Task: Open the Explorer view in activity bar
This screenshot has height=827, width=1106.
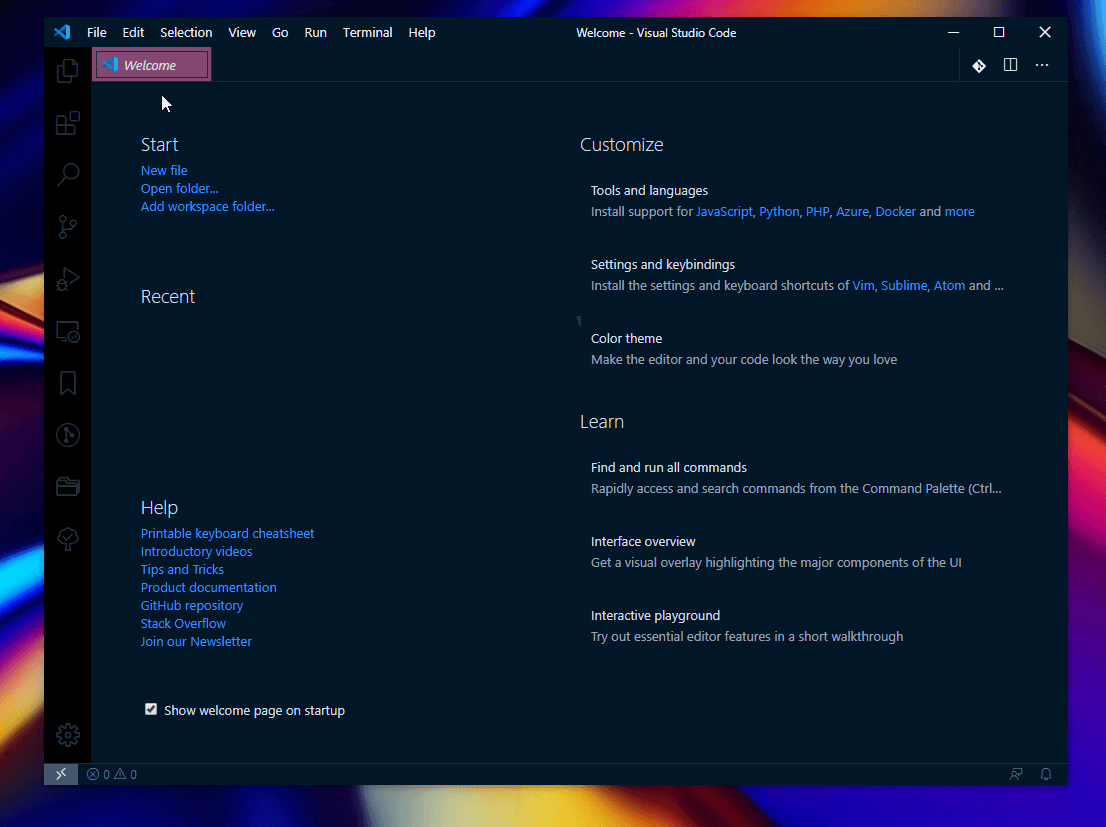Action: 68,71
